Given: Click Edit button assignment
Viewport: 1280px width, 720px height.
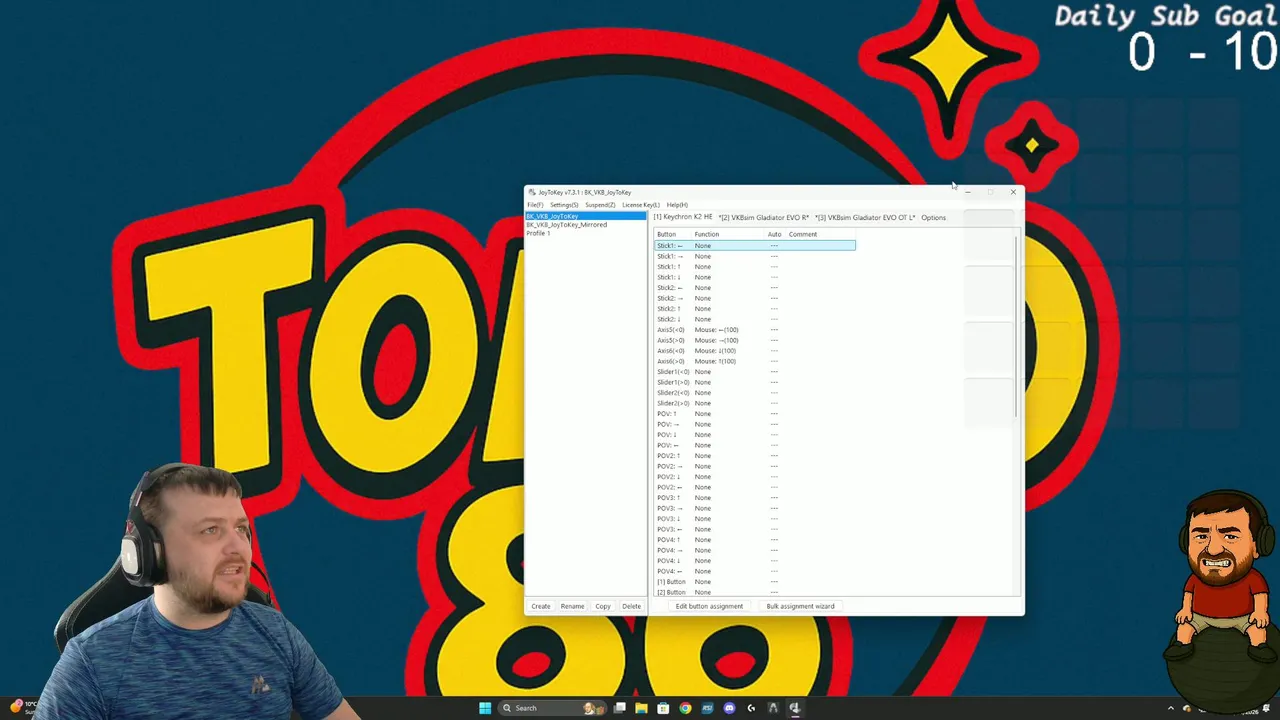Looking at the screenshot, I should (x=709, y=606).
